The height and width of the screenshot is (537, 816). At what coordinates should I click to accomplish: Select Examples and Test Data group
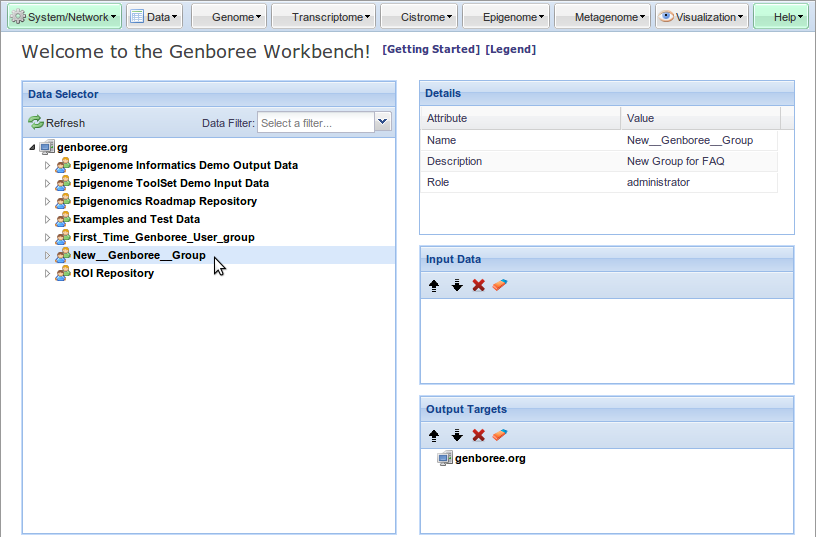click(x=136, y=219)
